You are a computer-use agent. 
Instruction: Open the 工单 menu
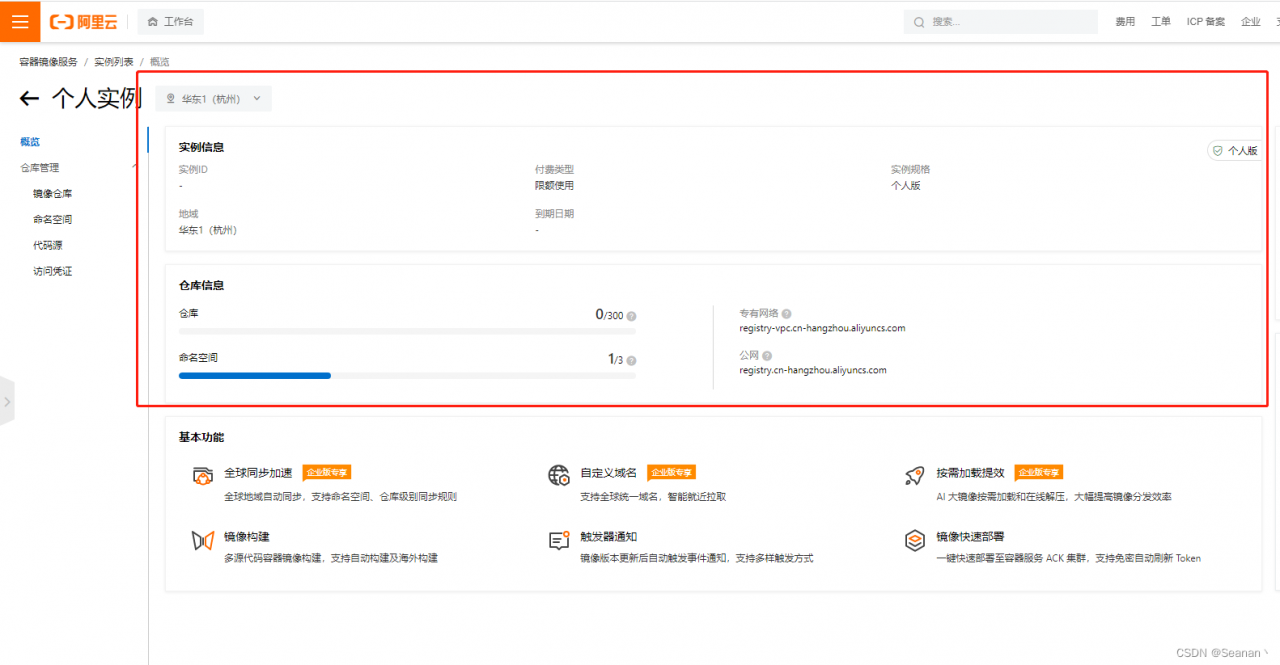(1161, 22)
